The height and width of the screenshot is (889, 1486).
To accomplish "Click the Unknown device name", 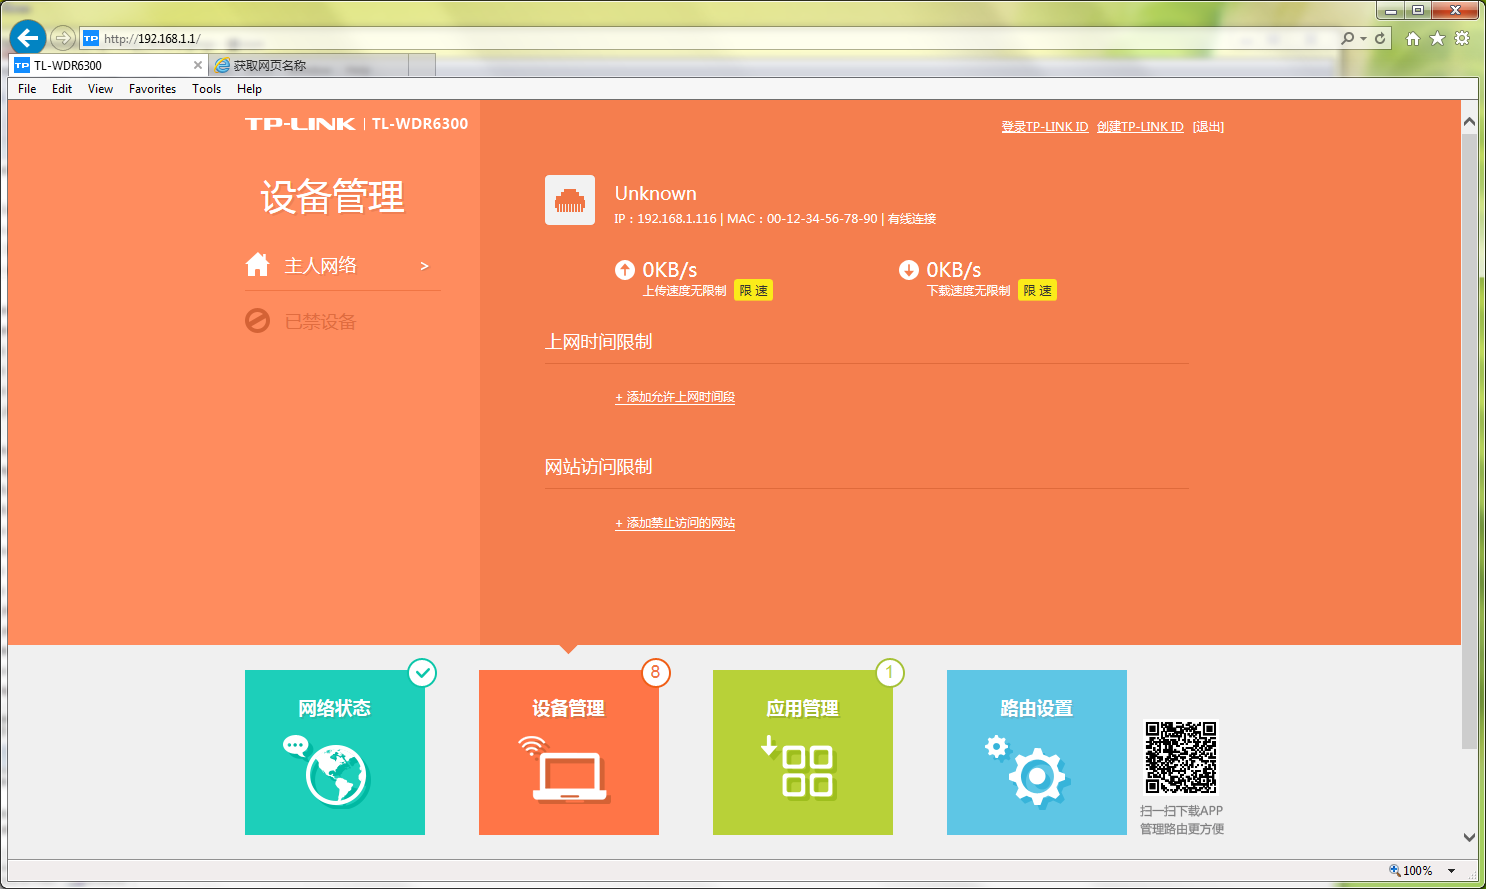I will pos(655,193).
